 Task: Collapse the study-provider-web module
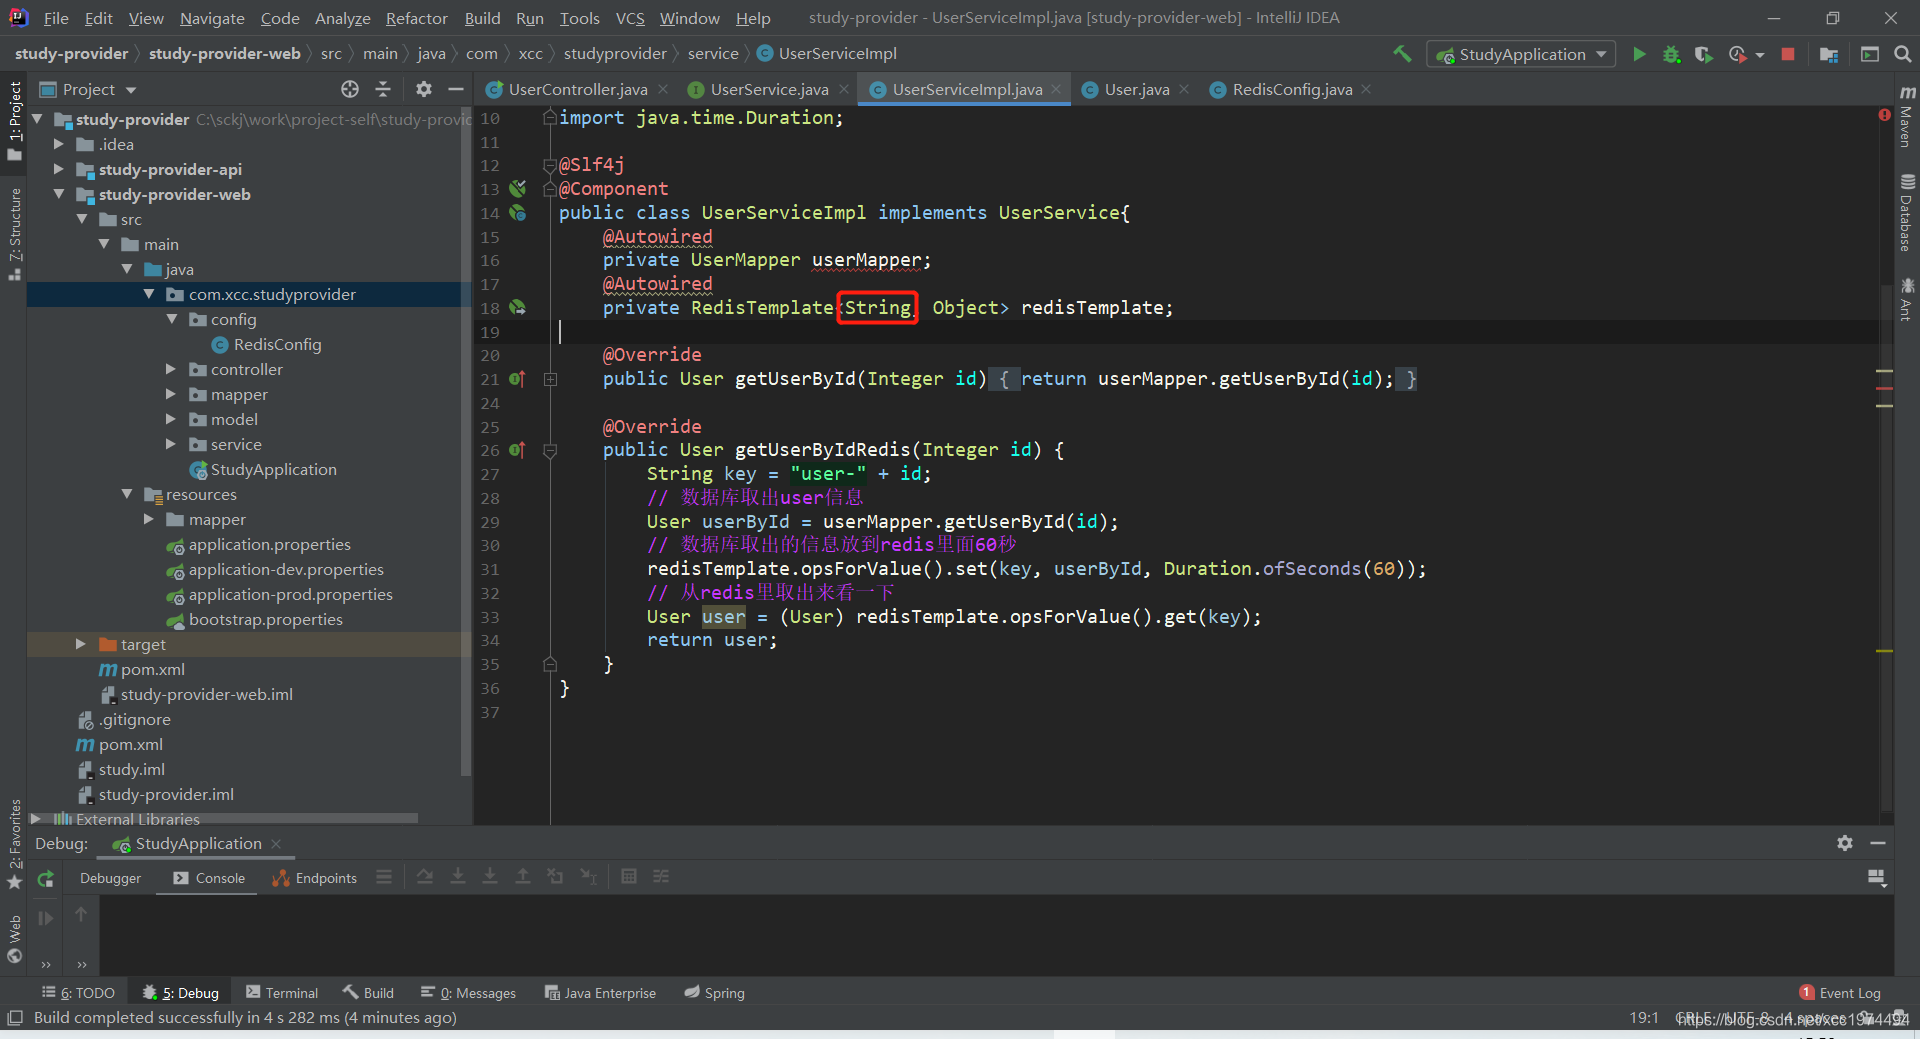[x=59, y=194]
